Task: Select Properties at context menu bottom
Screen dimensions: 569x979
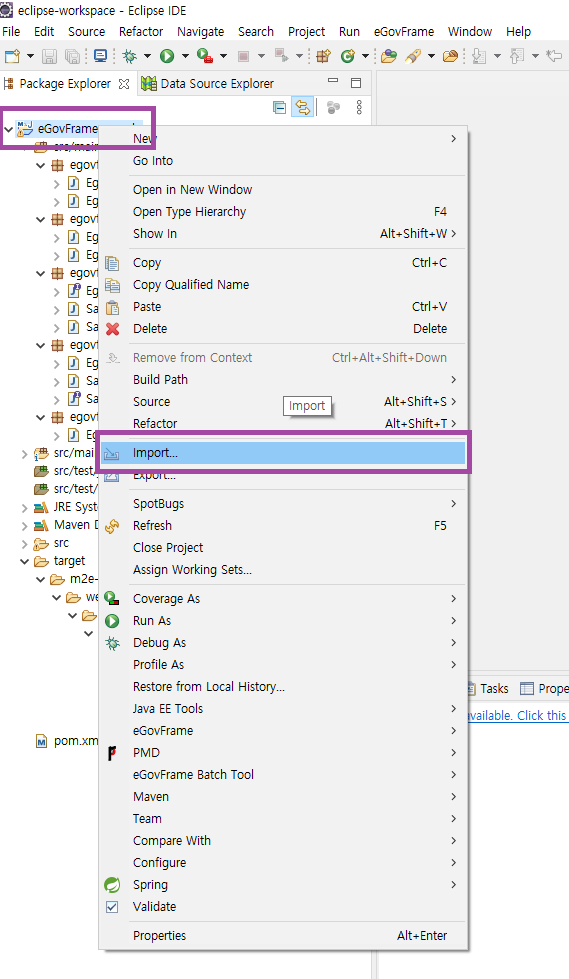Action: 283,935
